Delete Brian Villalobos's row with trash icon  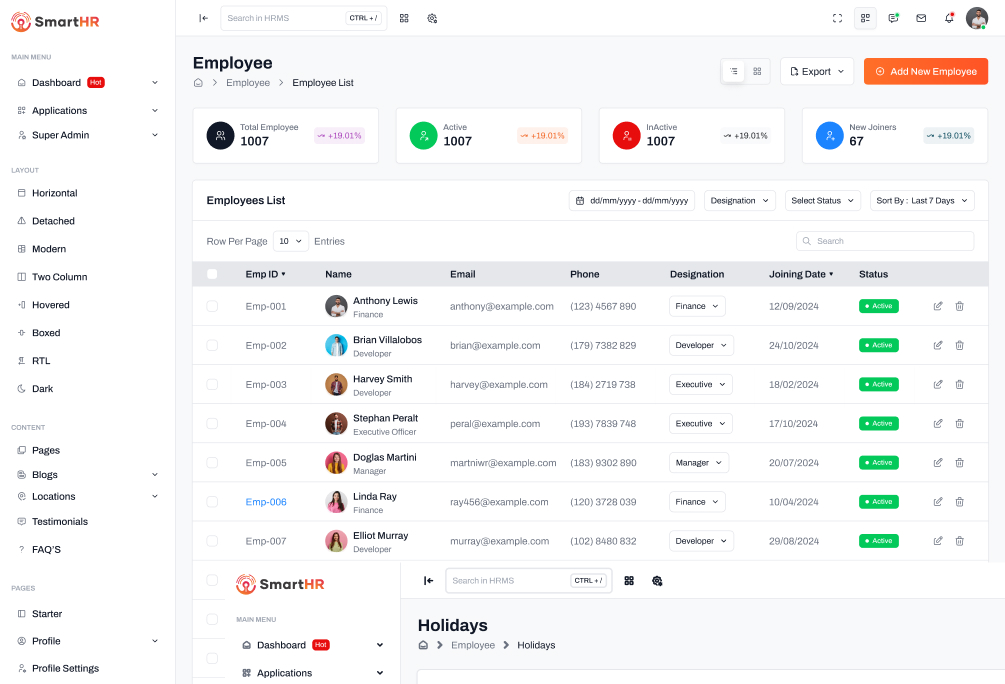[x=959, y=345]
